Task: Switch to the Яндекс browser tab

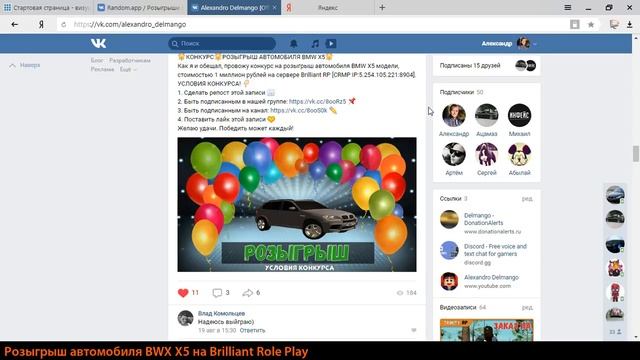Action: [327, 7]
